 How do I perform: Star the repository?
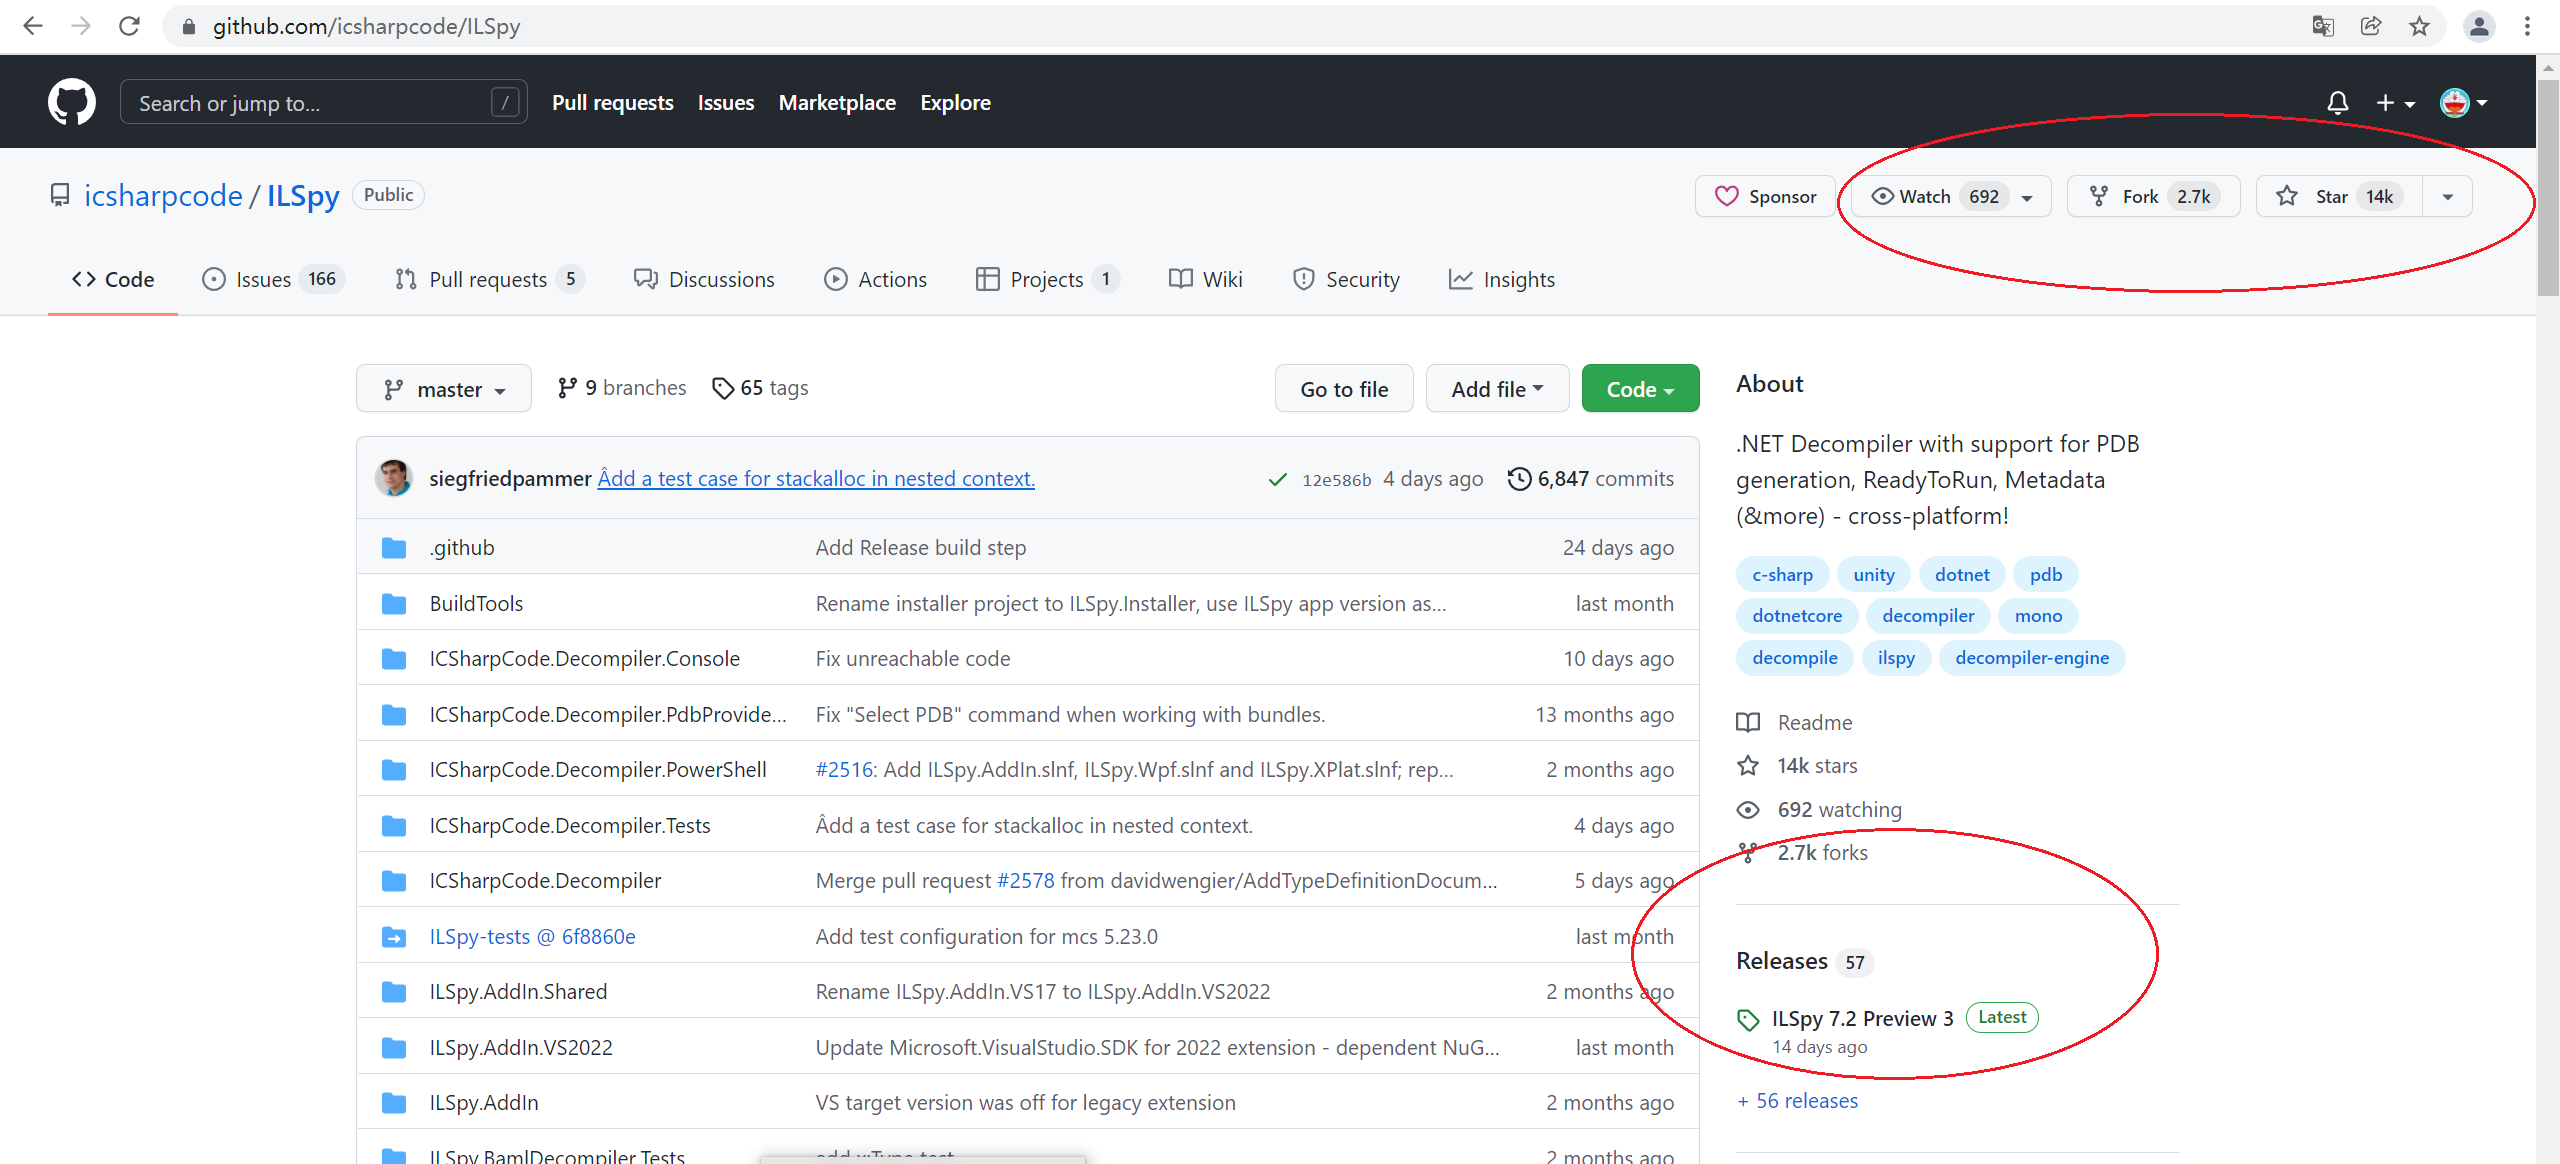click(x=2339, y=196)
